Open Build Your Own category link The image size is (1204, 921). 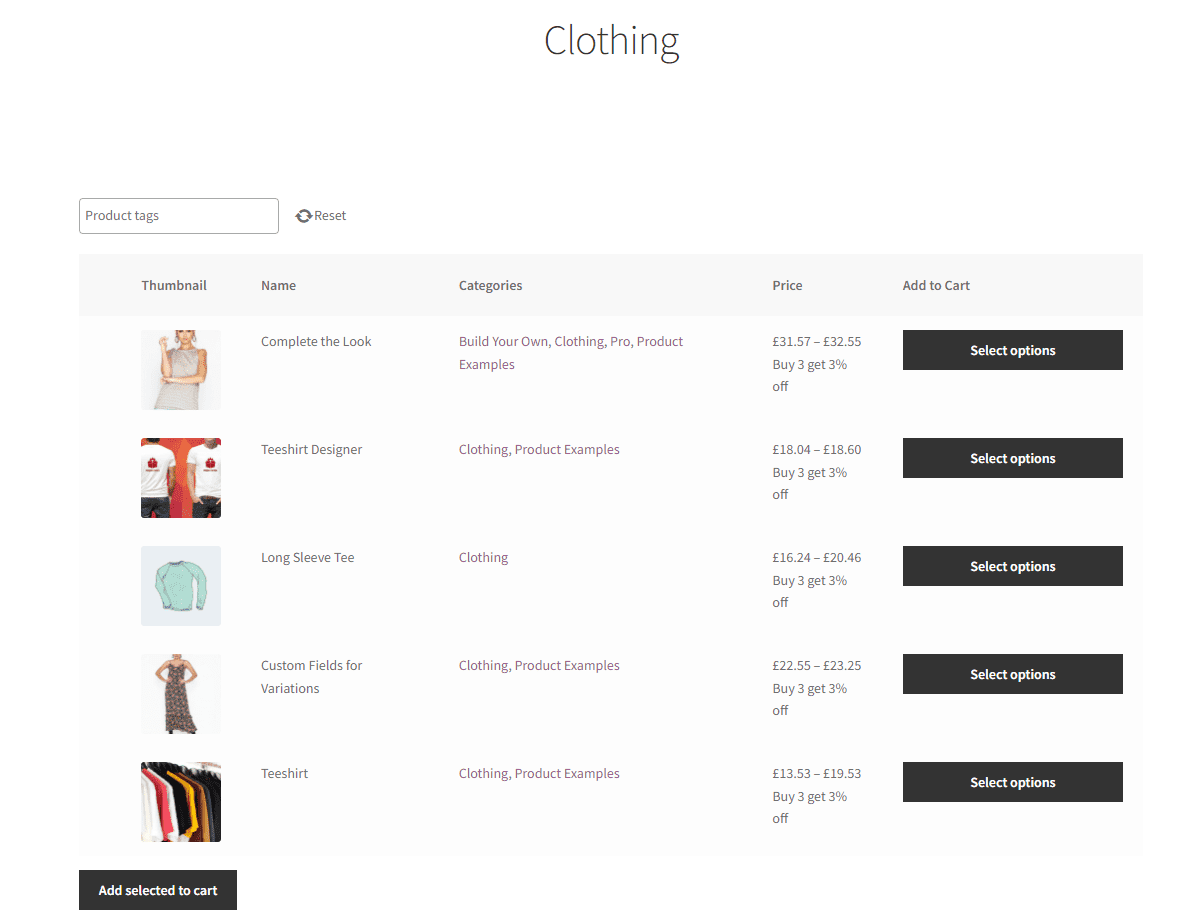pyautogui.click(x=503, y=342)
